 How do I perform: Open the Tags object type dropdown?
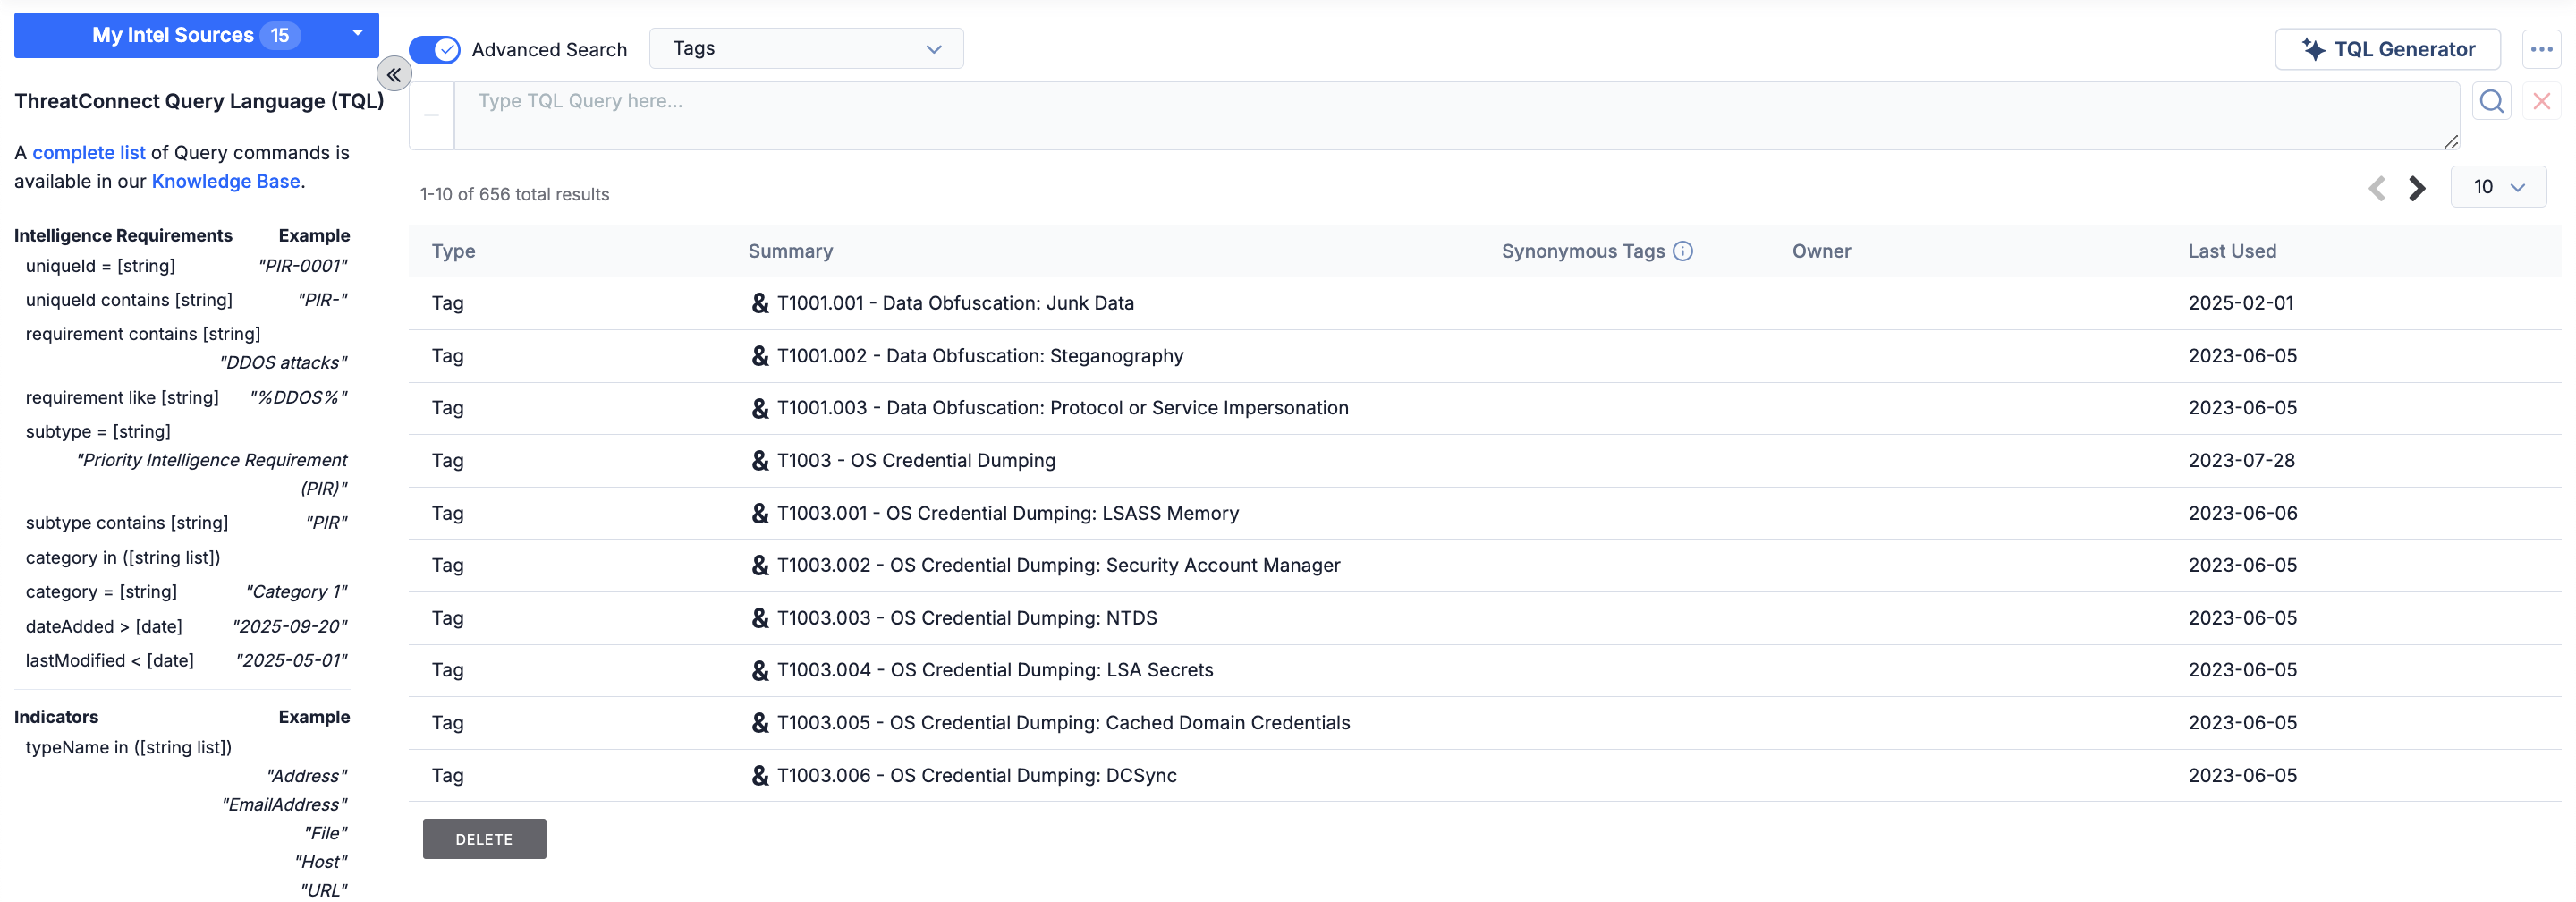pyautogui.click(x=806, y=48)
